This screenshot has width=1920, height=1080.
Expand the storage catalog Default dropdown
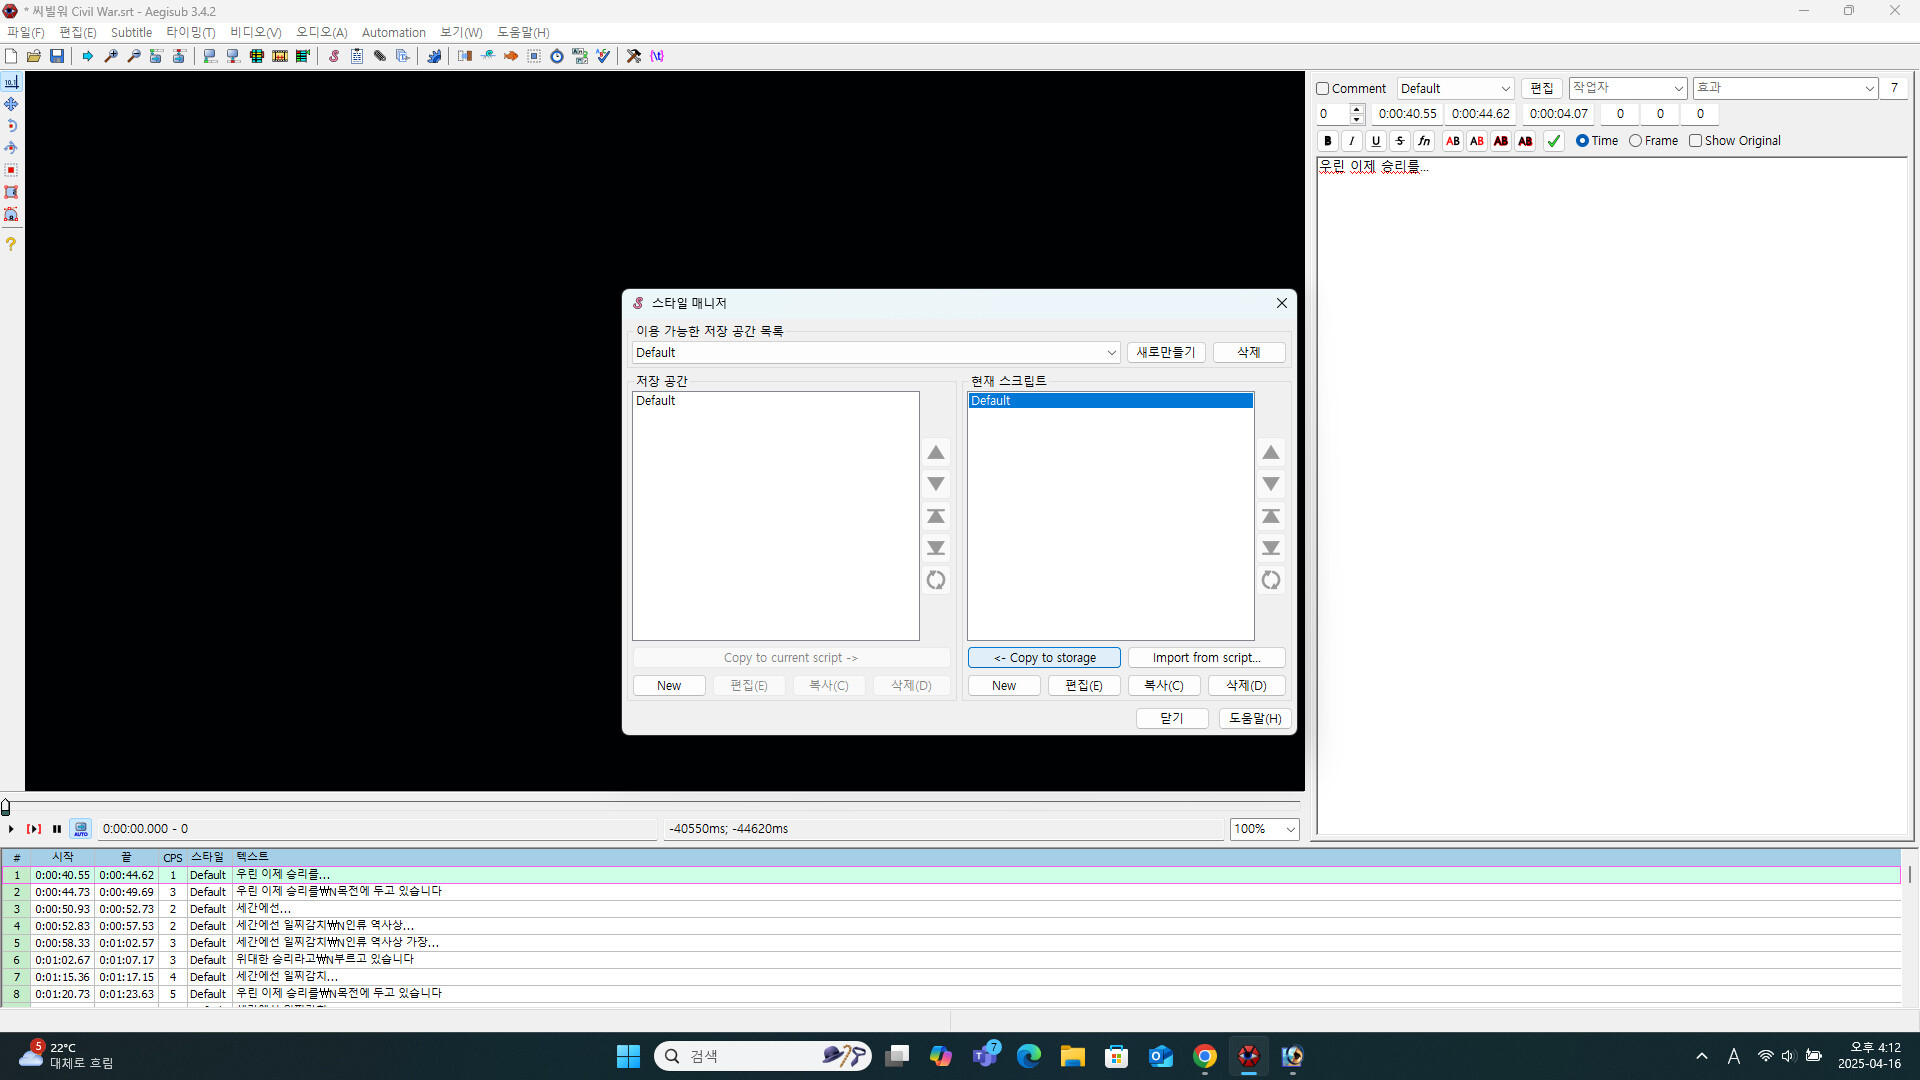[1111, 353]
